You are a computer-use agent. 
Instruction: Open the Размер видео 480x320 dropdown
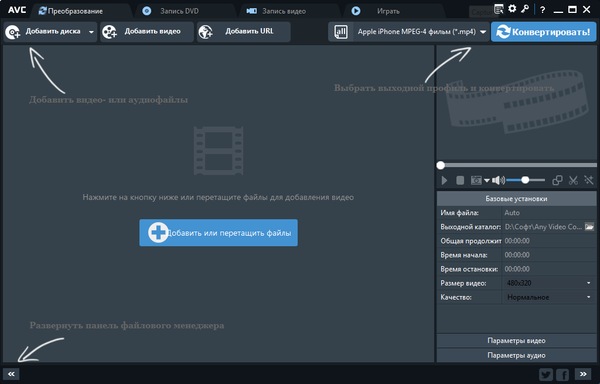[549, 283]
